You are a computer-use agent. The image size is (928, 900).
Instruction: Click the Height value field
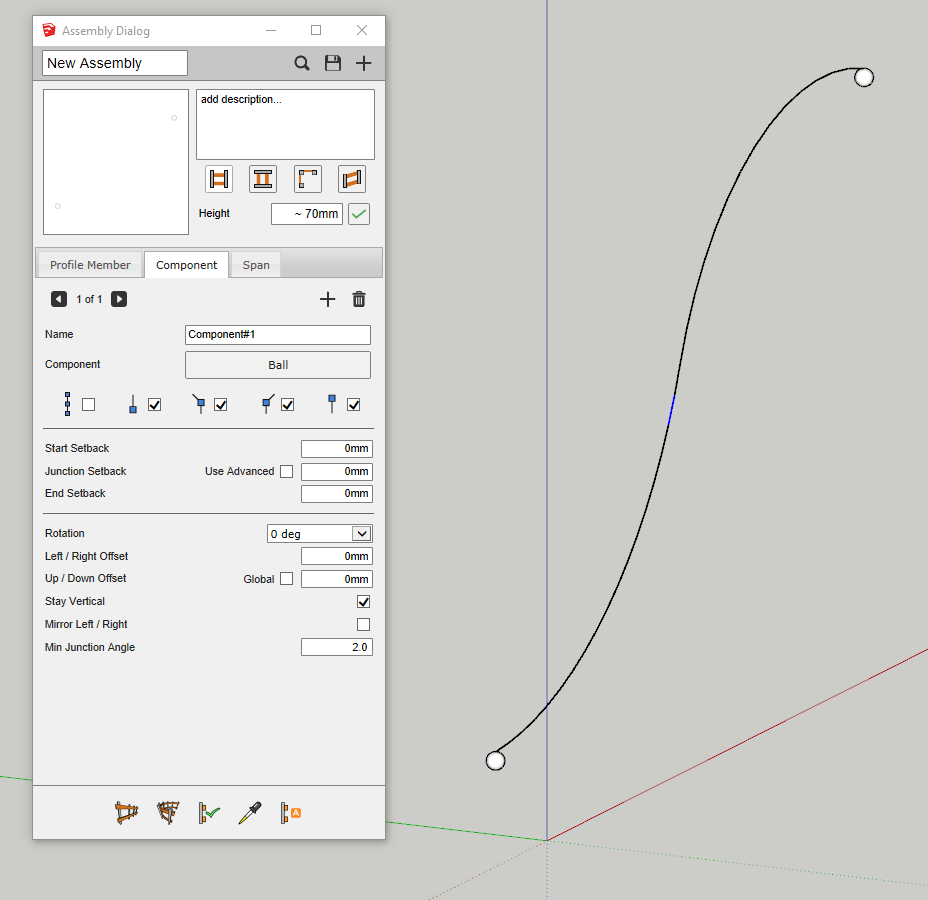(307, 214)
